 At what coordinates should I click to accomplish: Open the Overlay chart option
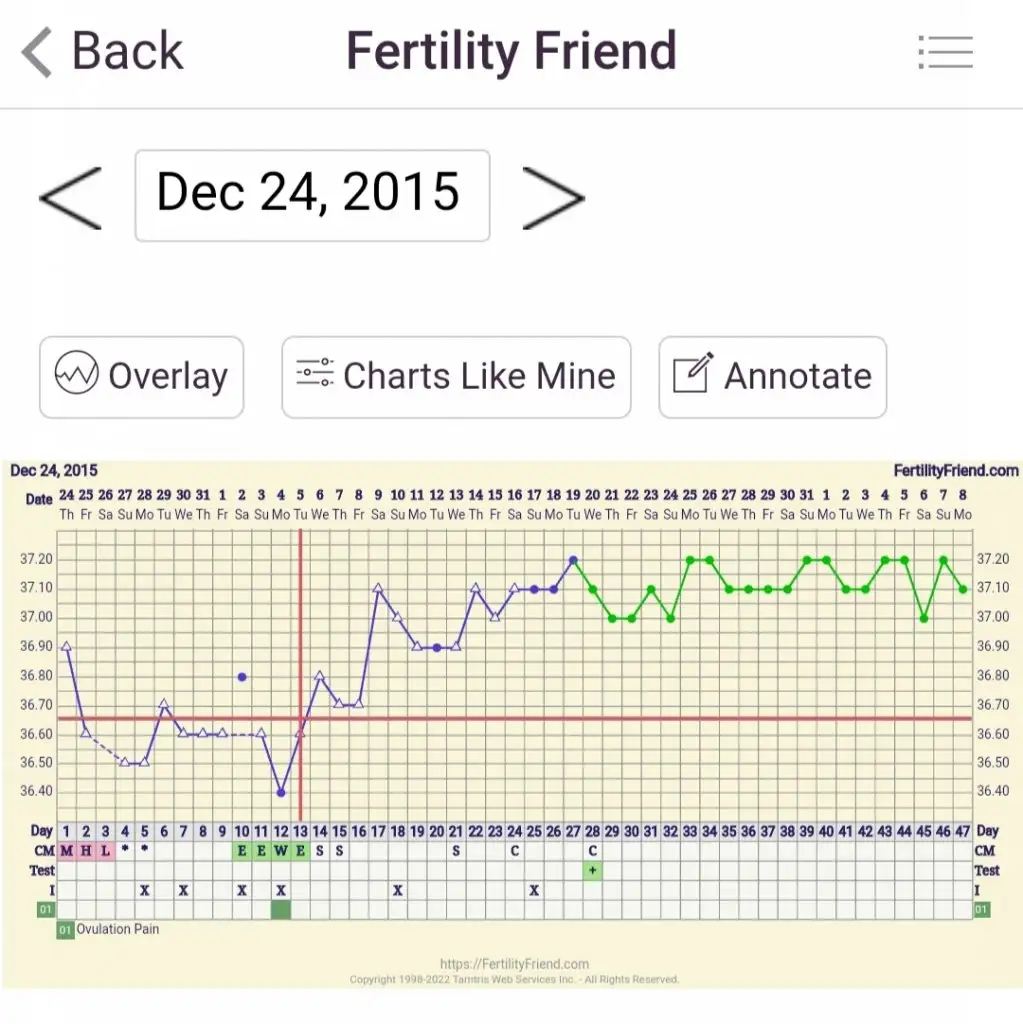click(x=141, y=377)
